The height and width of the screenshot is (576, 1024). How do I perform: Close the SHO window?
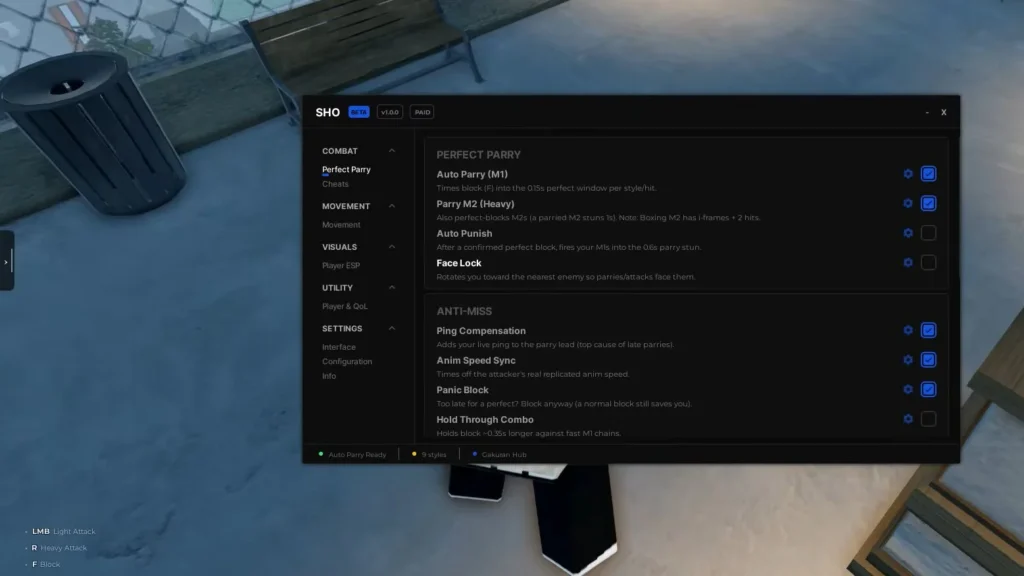[944, 112]
